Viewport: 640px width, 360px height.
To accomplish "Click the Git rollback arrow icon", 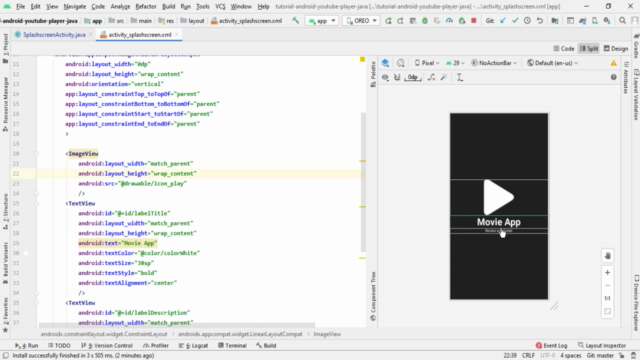I will click(540, 20).
